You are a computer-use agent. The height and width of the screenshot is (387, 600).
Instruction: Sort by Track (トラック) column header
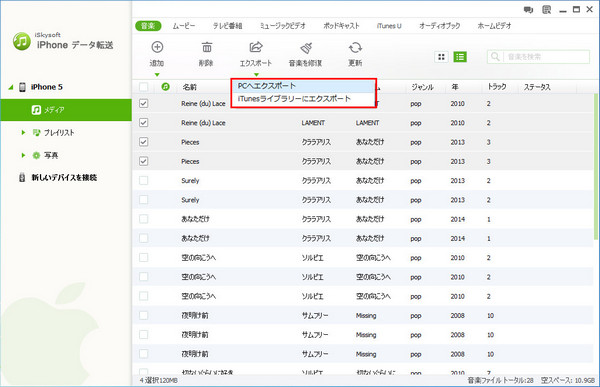(x=497, y=87)
